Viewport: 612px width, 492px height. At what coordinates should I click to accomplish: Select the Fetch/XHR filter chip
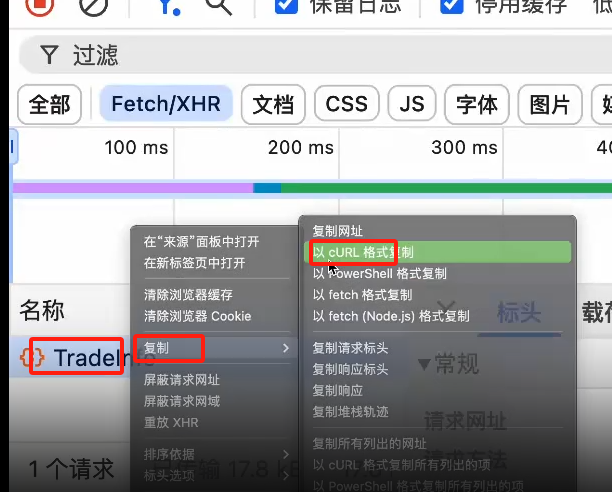[166, 104]
